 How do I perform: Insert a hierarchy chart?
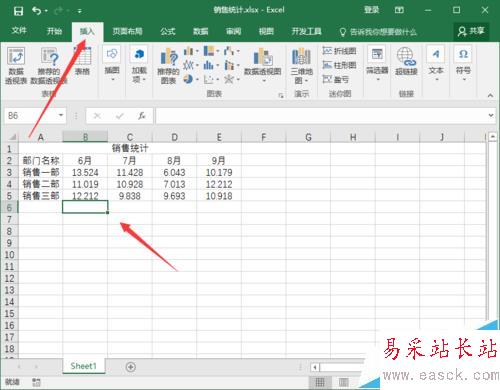click(x=211, y=51)
